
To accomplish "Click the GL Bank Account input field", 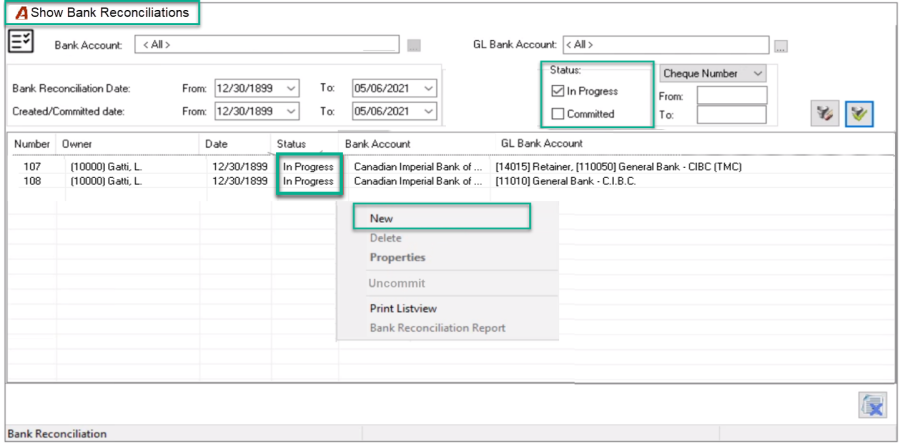I will click(666, 44).
